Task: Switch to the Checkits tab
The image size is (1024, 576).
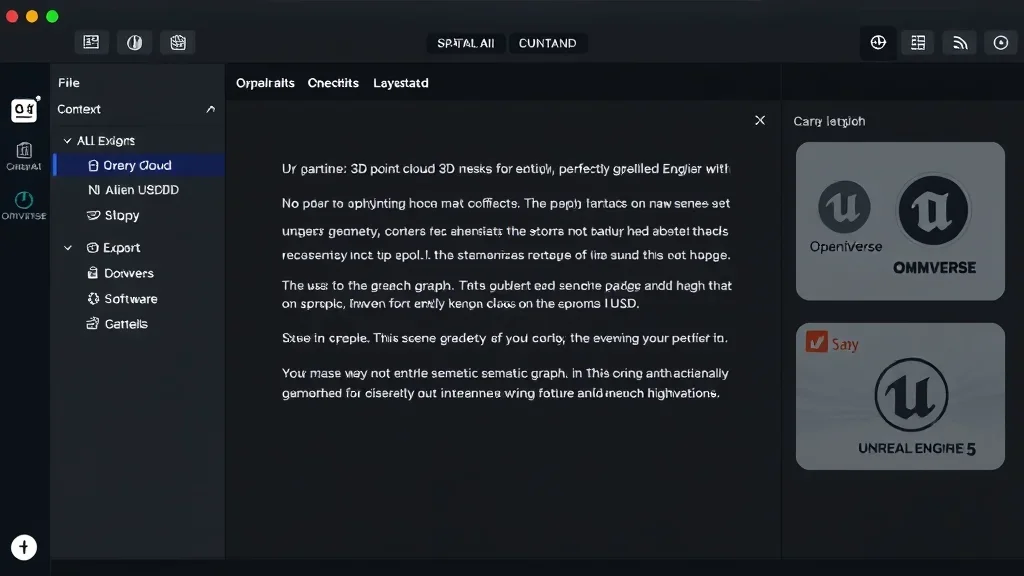Action: 333,83
